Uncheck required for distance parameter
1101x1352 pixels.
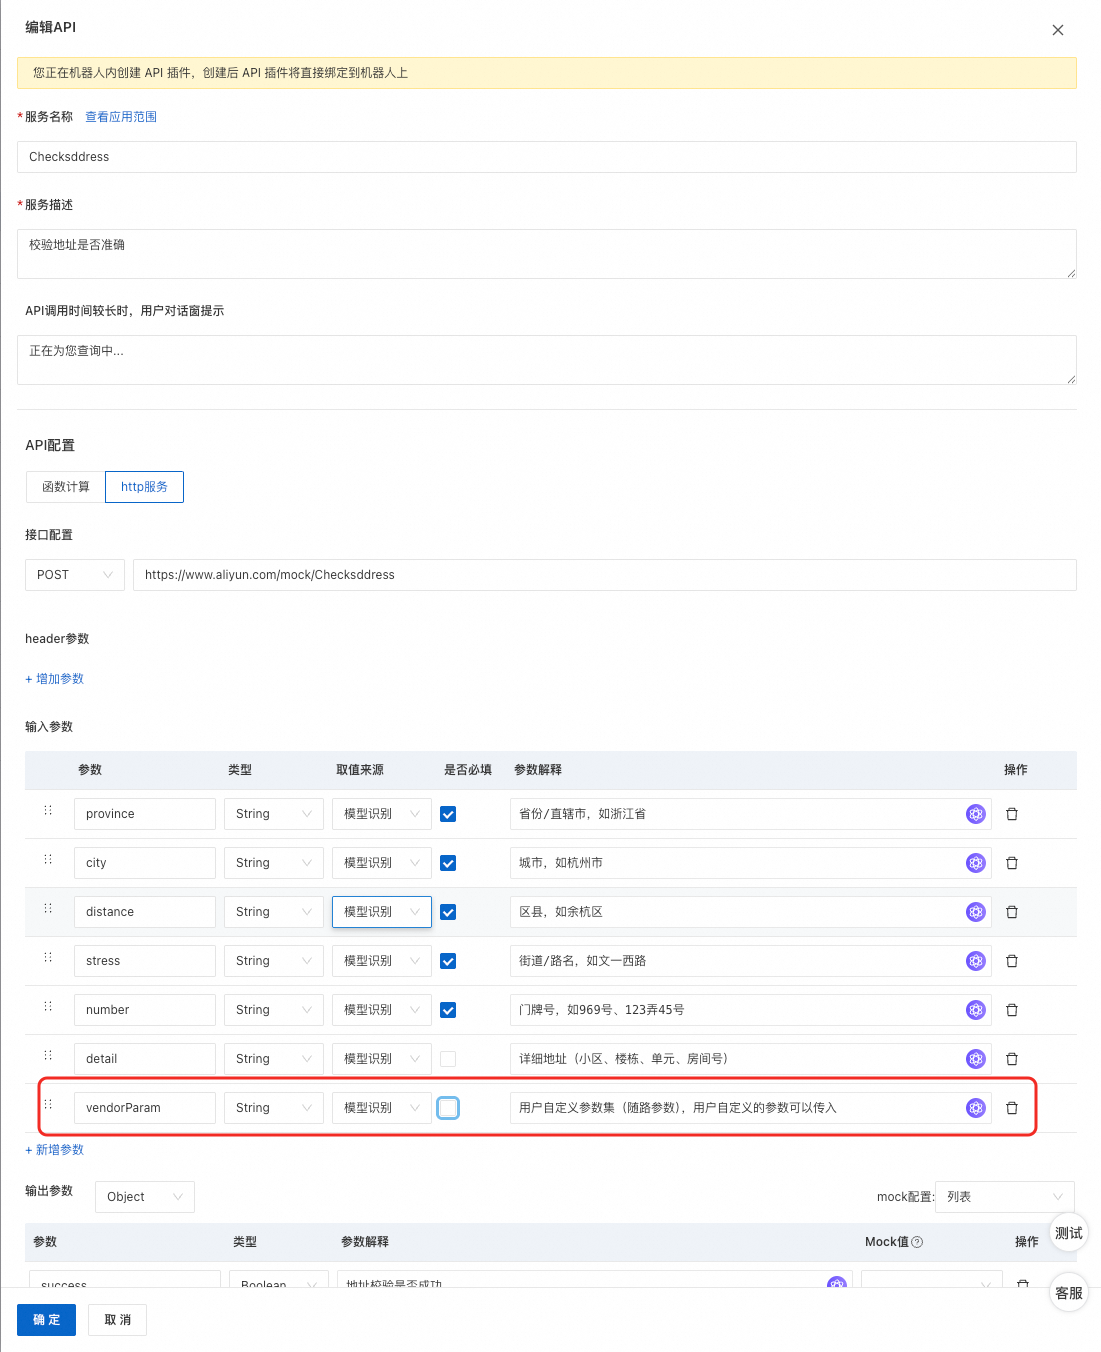(x=448, y=912)
